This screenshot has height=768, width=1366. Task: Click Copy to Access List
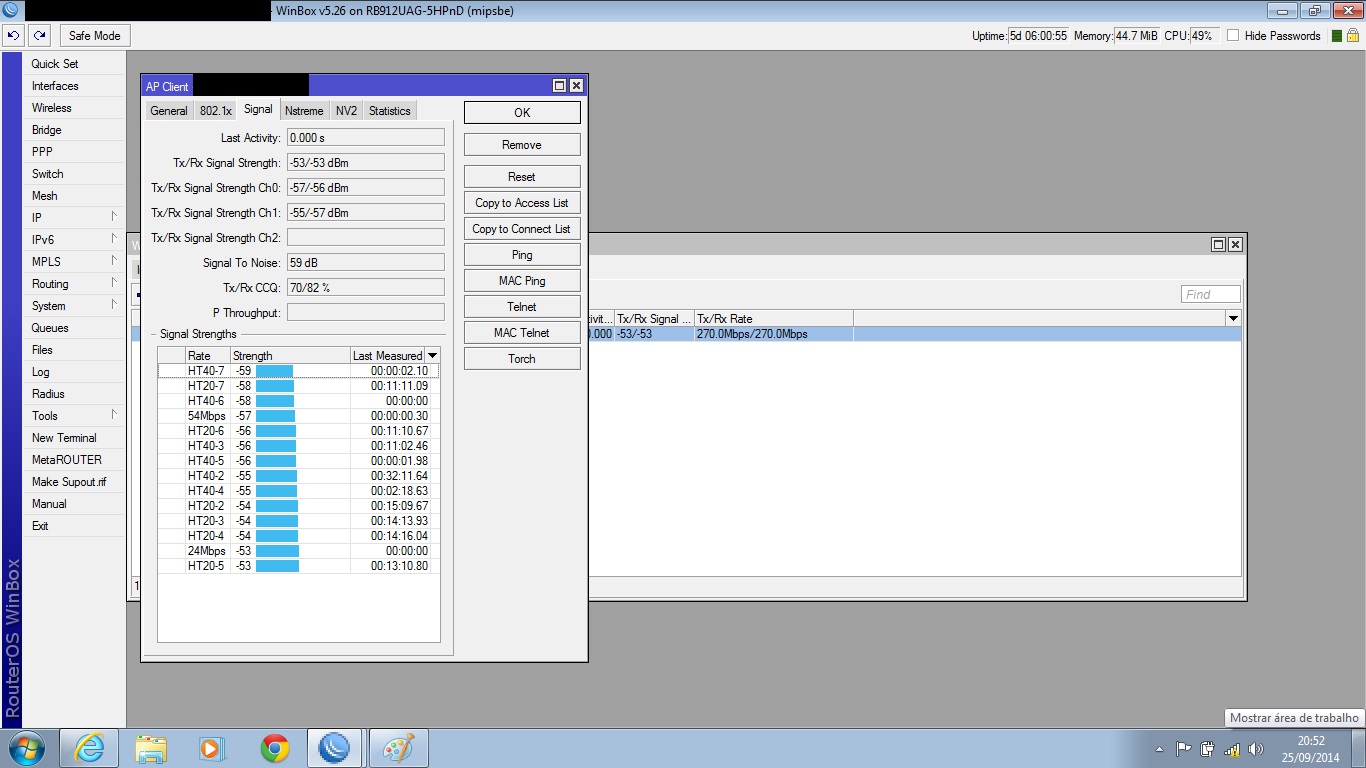tap(522, 203)
